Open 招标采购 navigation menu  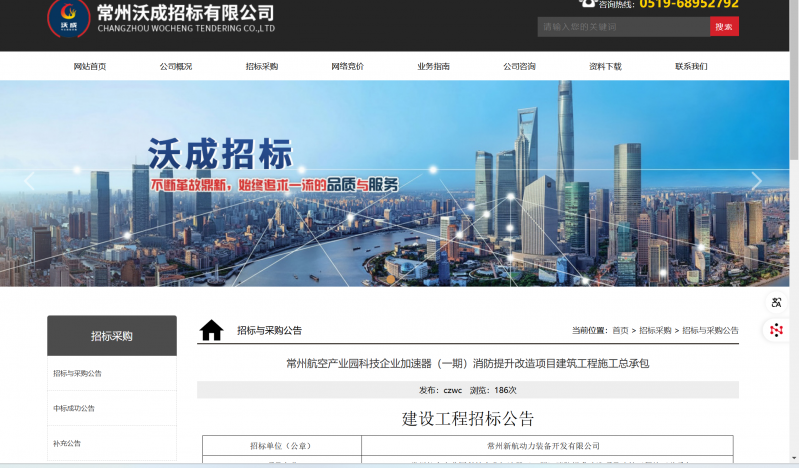pyautogui.click(x=262, y=67)
